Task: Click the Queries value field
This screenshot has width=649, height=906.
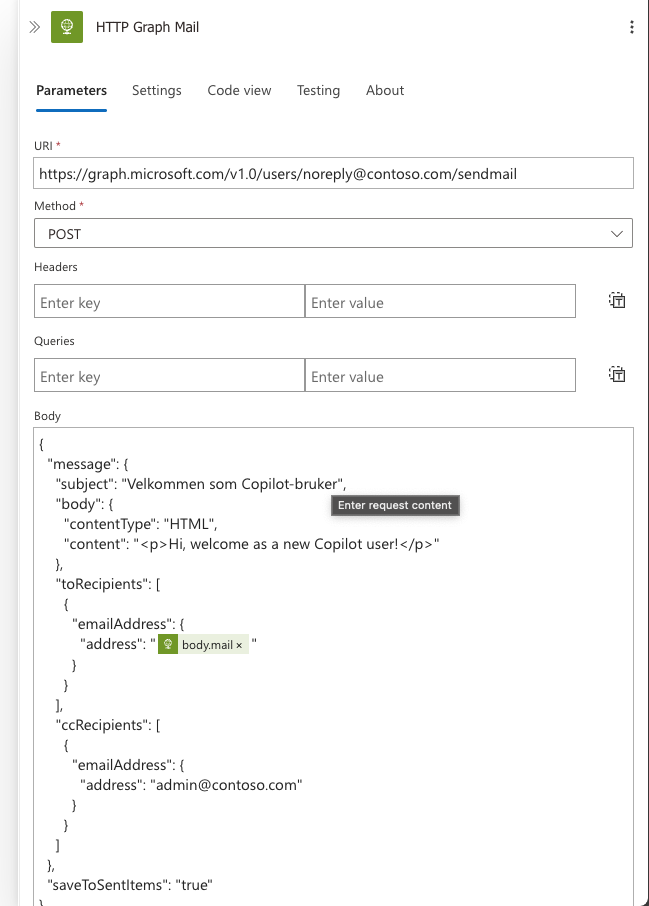Action: tap(440, 376)
